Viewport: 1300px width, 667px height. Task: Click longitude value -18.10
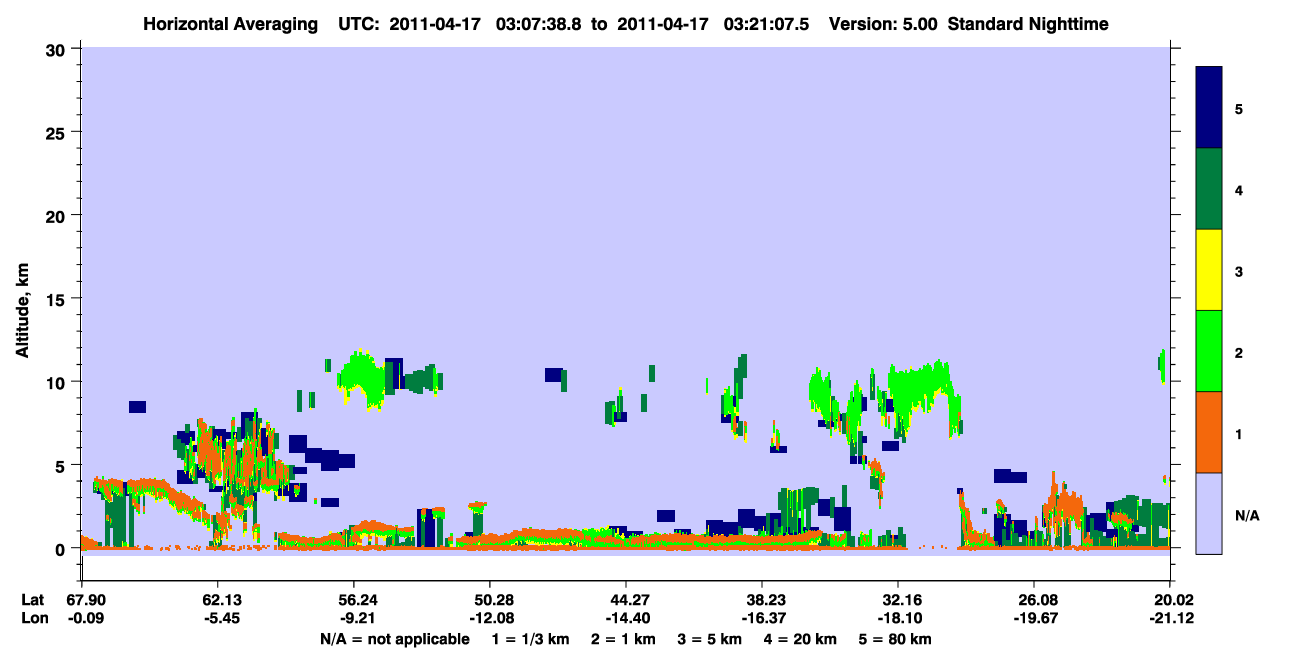pos(898,619)
